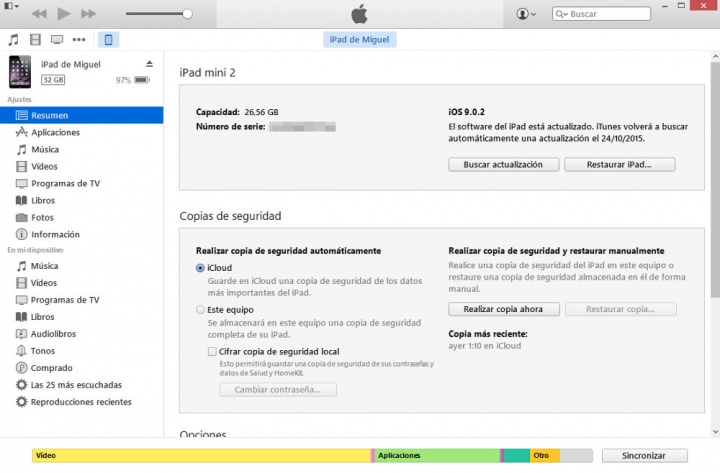This screenshot has width=720, height=473.
Task: Click the Apple logo in the top bar
Action: pos(360,14)
